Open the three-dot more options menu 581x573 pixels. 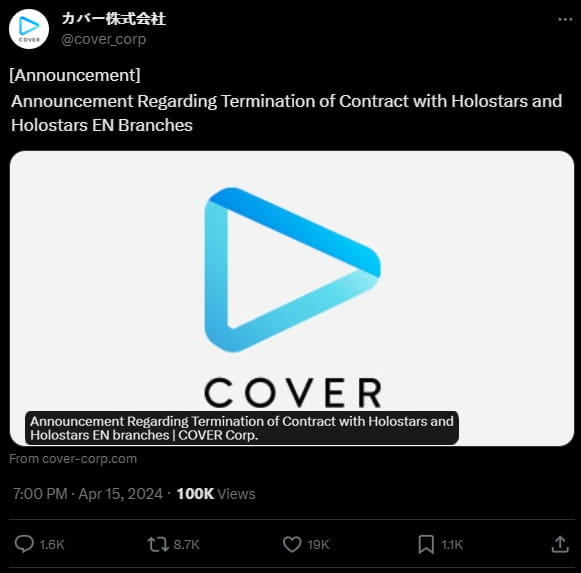click(565, 19)
